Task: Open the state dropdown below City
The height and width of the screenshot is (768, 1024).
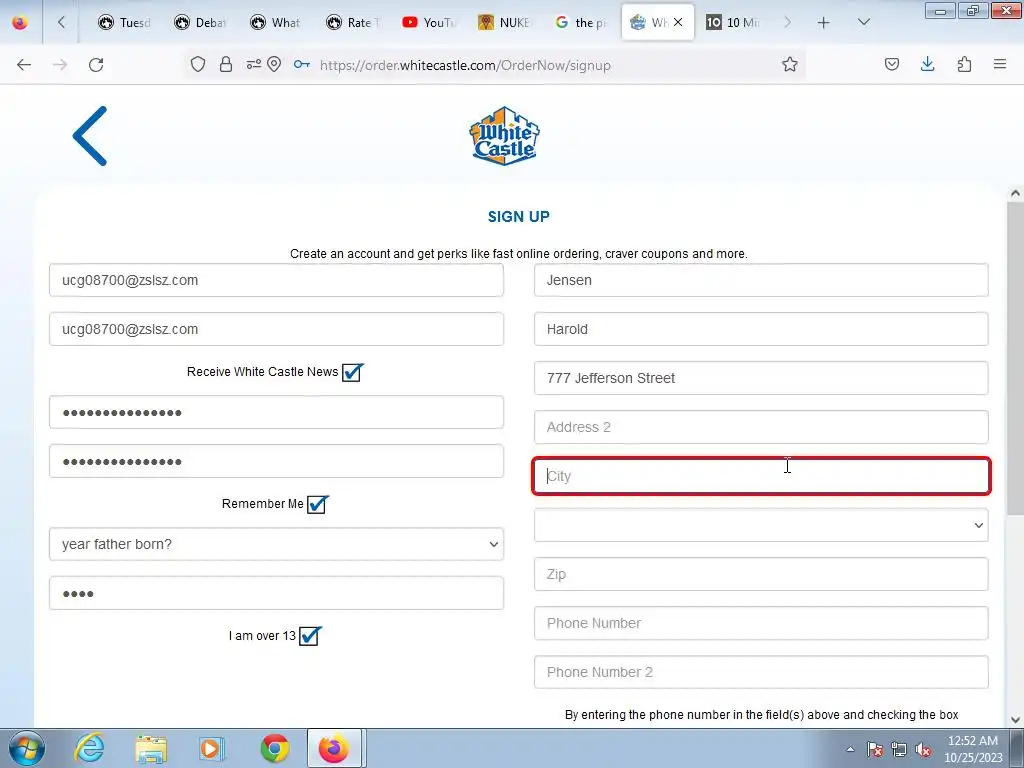Action: pyautogui.click(x=761, y=525)
